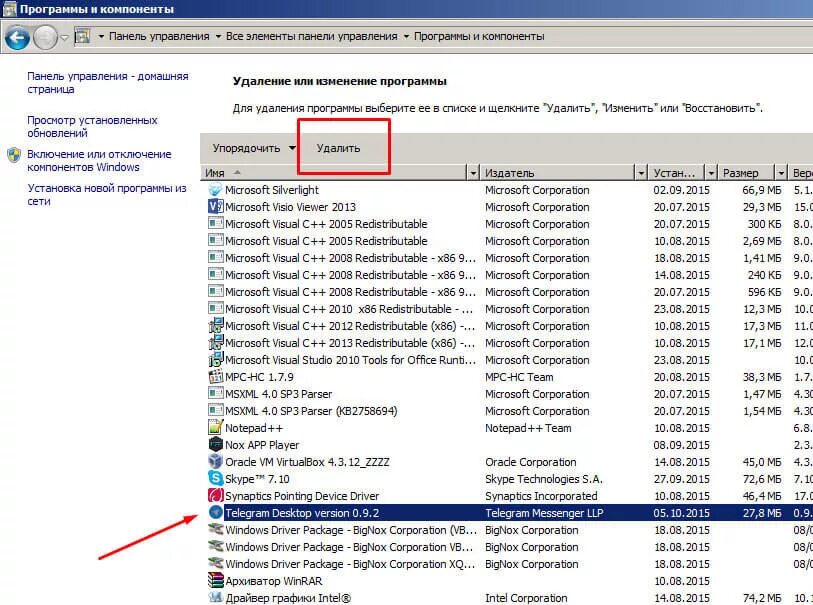Open the Упорядочить menu
Viewport: 813px width, 605px height.
254,148
